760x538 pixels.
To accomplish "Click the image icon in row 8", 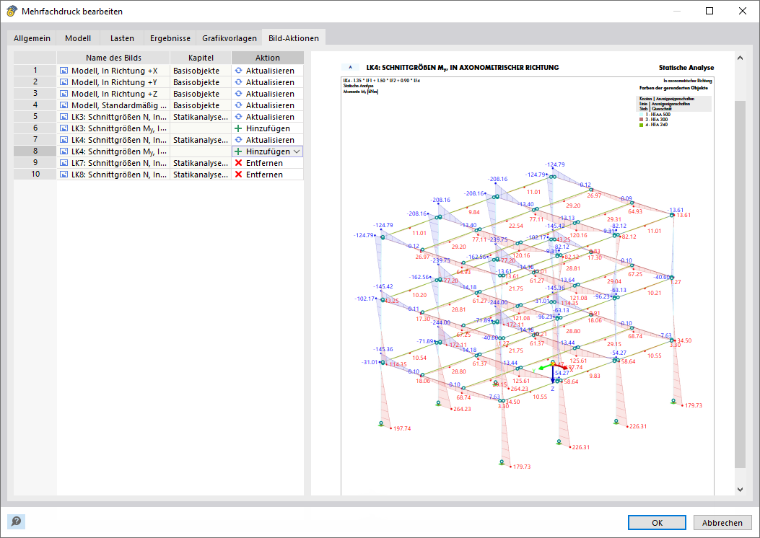I will pos(63,151).
